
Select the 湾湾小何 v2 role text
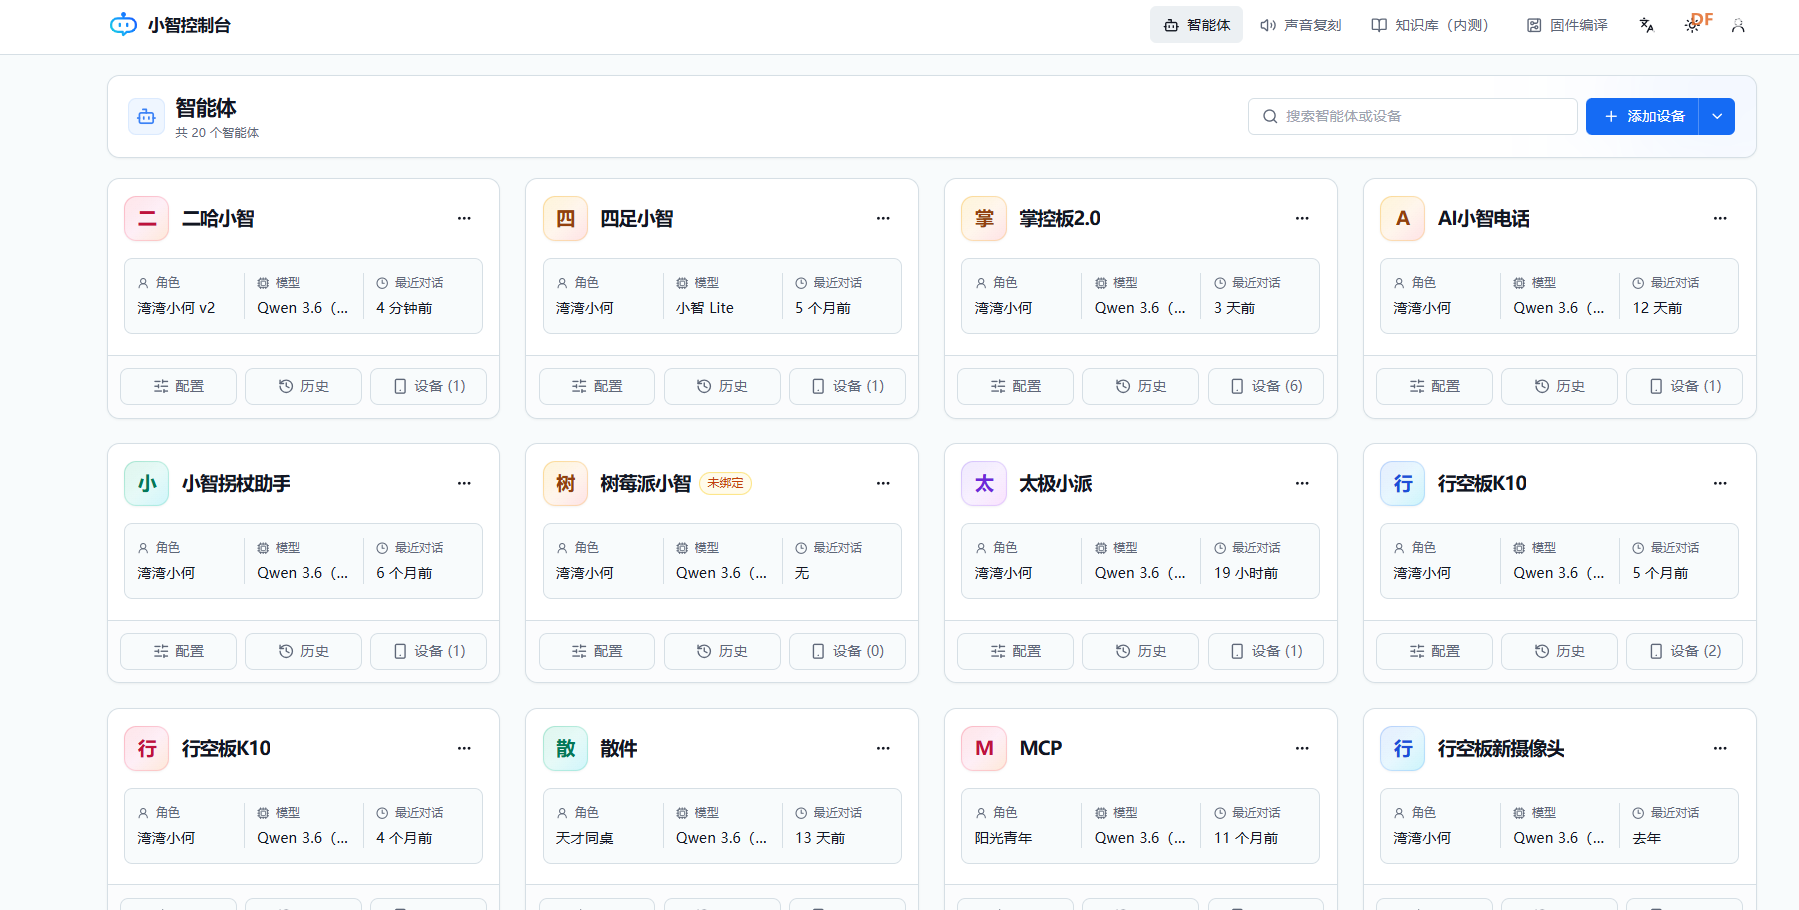click(176, 308)
